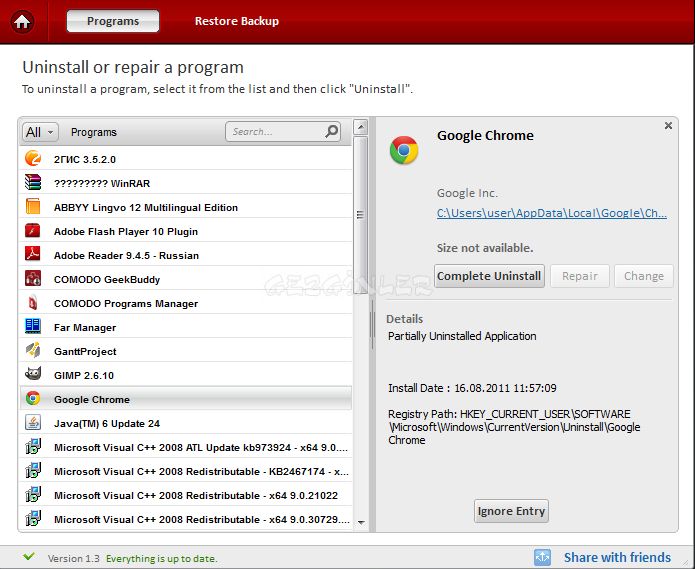
Task: Click 'Size not available.' text
Action: 485,248
